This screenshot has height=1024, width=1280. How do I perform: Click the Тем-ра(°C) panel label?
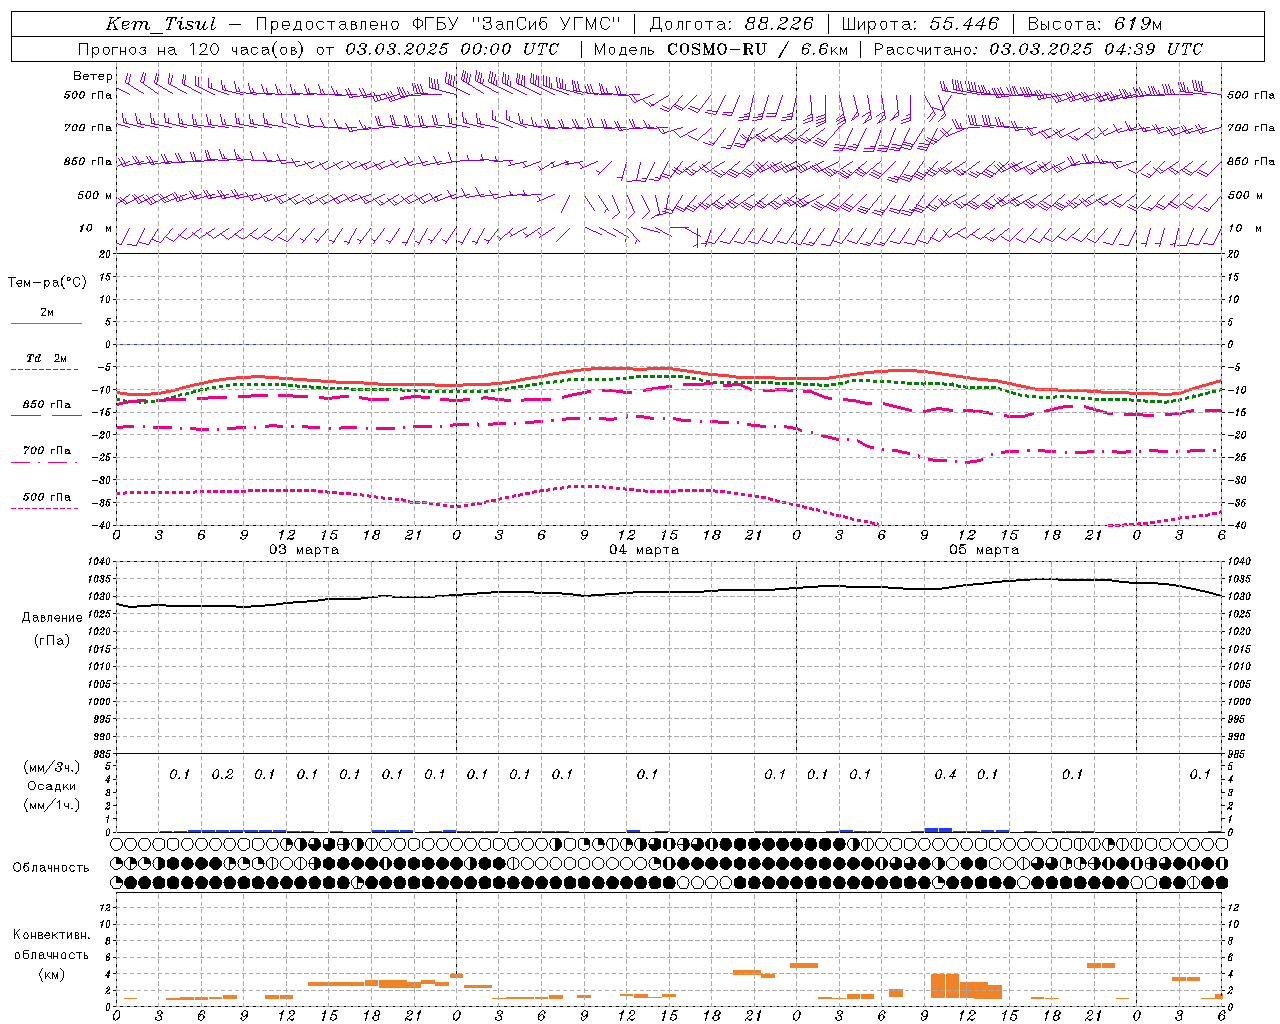[47, 283]
